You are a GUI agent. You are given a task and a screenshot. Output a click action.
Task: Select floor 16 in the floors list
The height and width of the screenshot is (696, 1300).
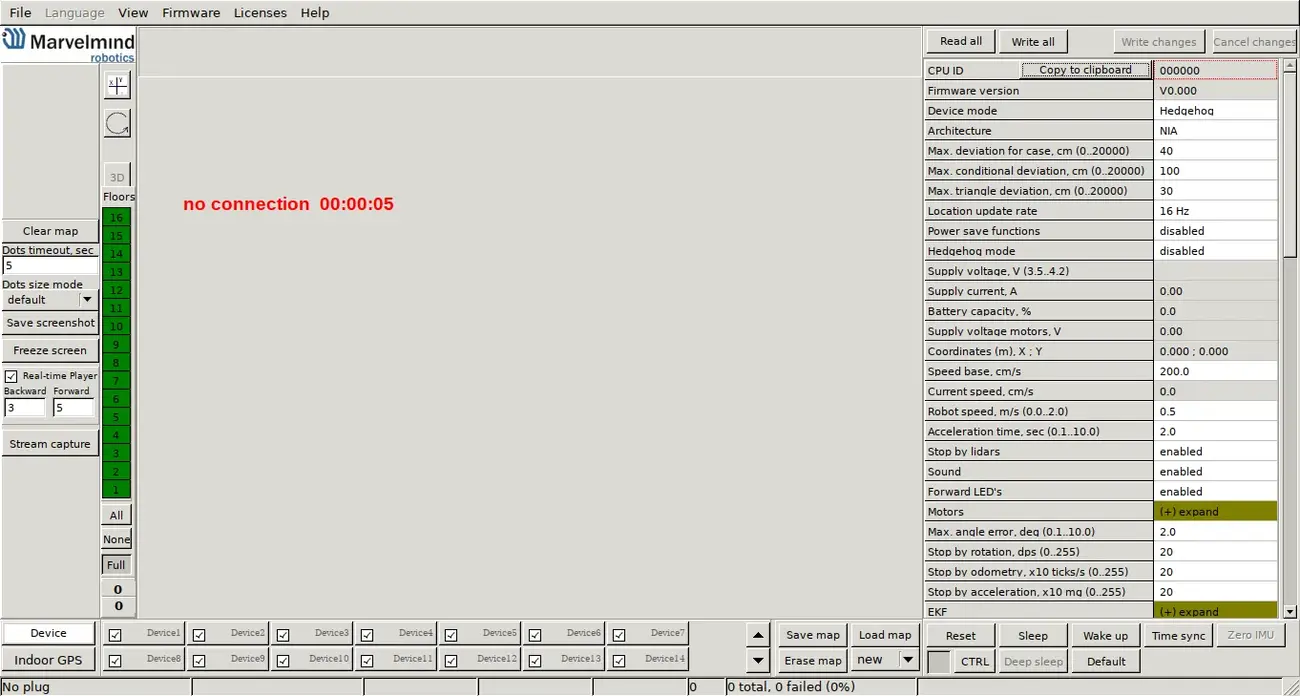pos(117,218)
